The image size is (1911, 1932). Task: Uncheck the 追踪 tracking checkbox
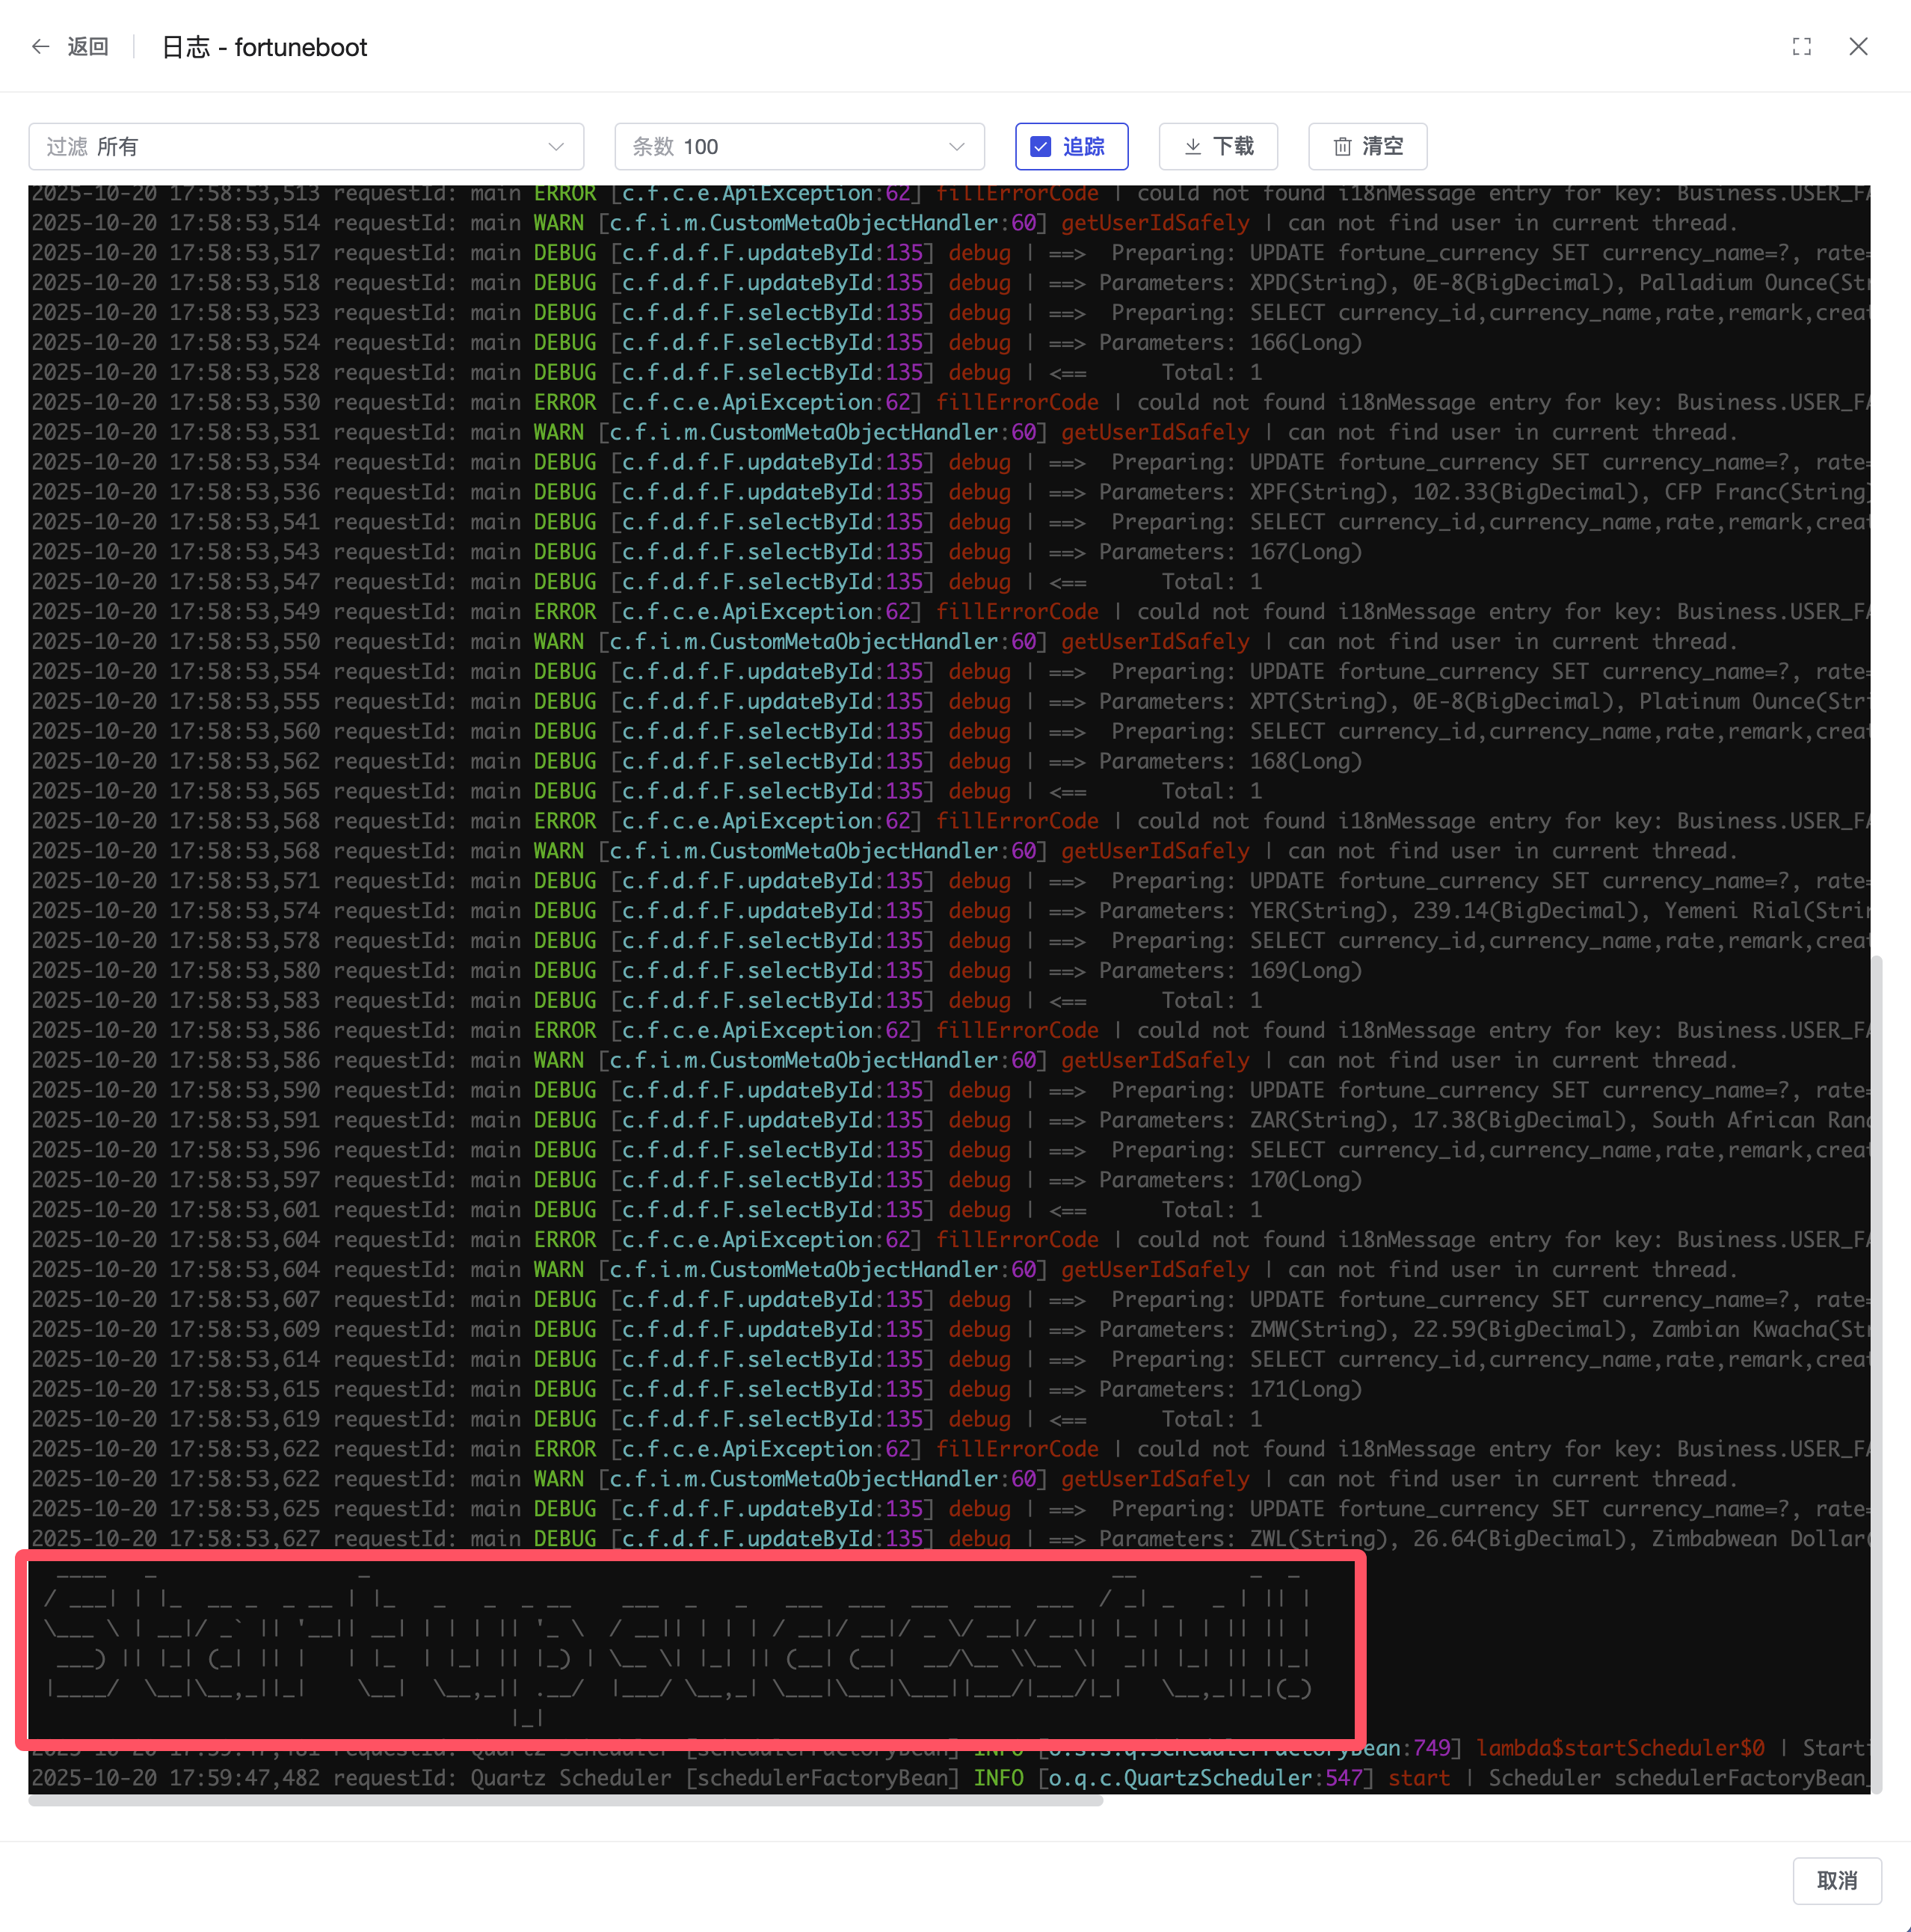point(1041,147)
